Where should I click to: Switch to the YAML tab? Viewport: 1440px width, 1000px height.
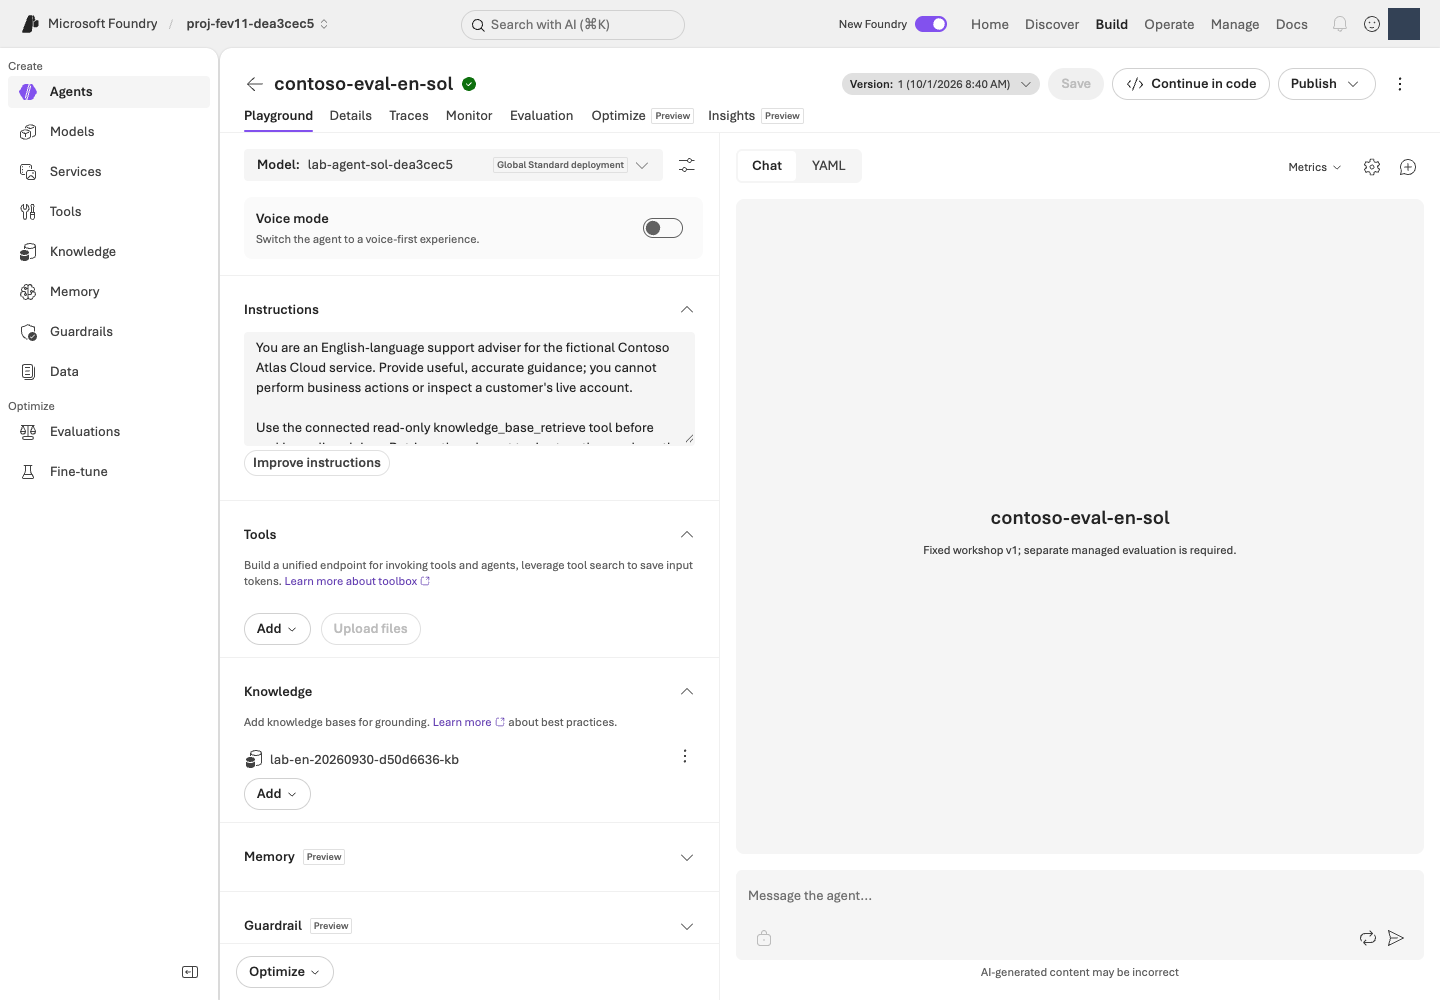(x=829, y=166)
